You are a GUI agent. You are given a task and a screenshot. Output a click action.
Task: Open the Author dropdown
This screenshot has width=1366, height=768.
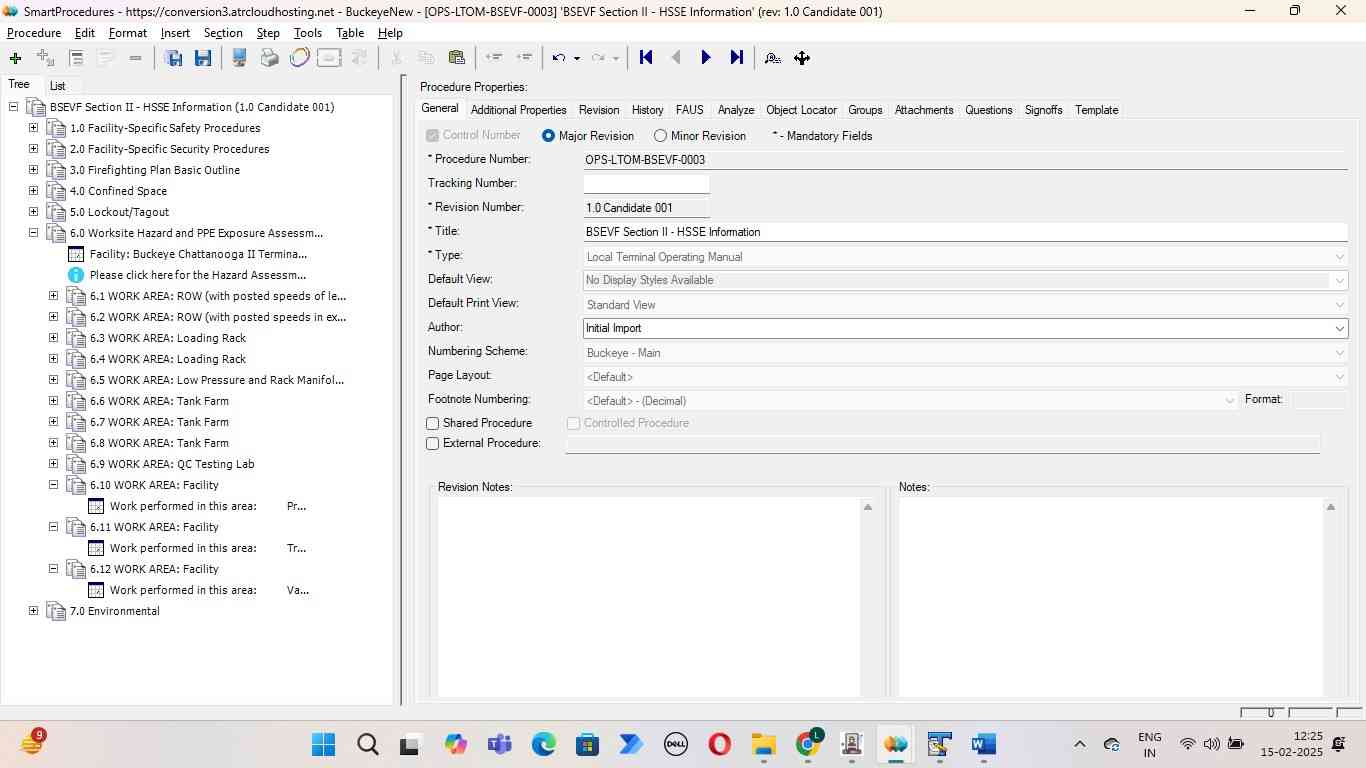pos(1339,328)
